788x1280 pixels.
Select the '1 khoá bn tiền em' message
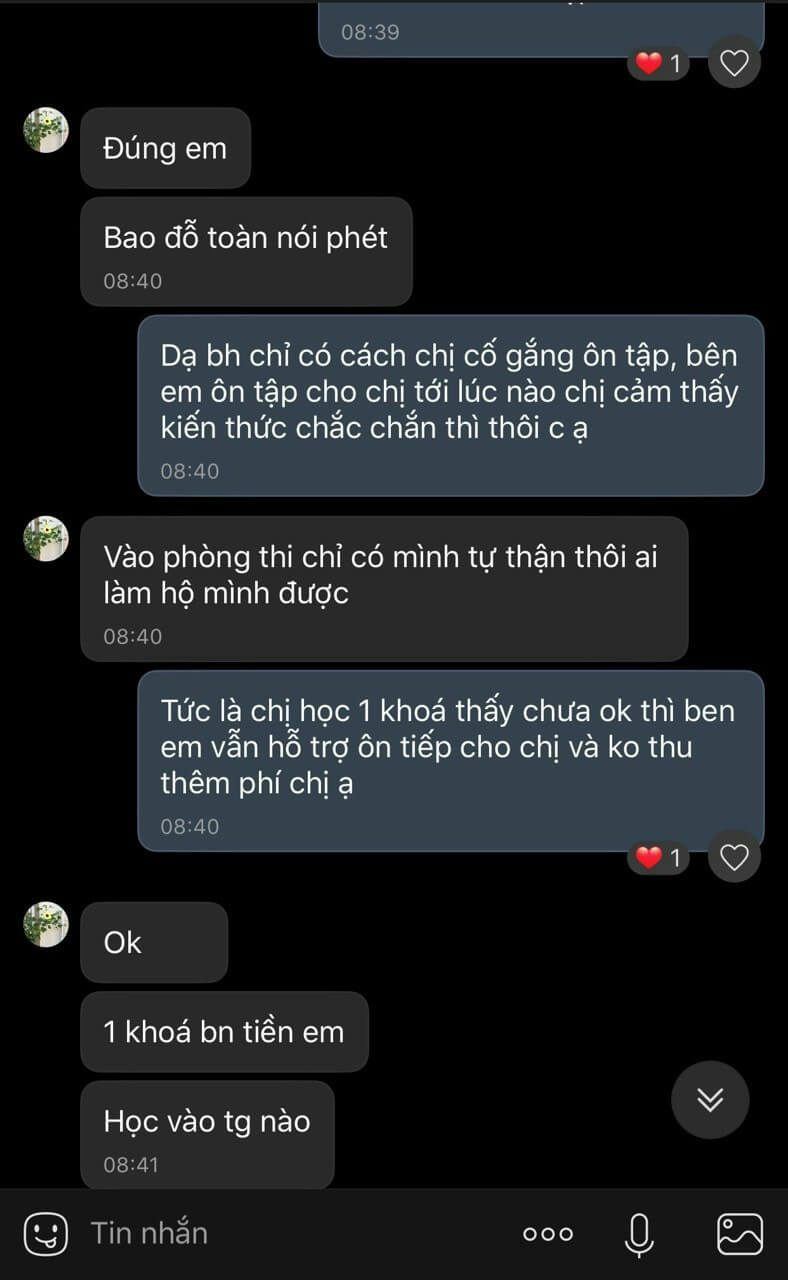click(224, 1032)
